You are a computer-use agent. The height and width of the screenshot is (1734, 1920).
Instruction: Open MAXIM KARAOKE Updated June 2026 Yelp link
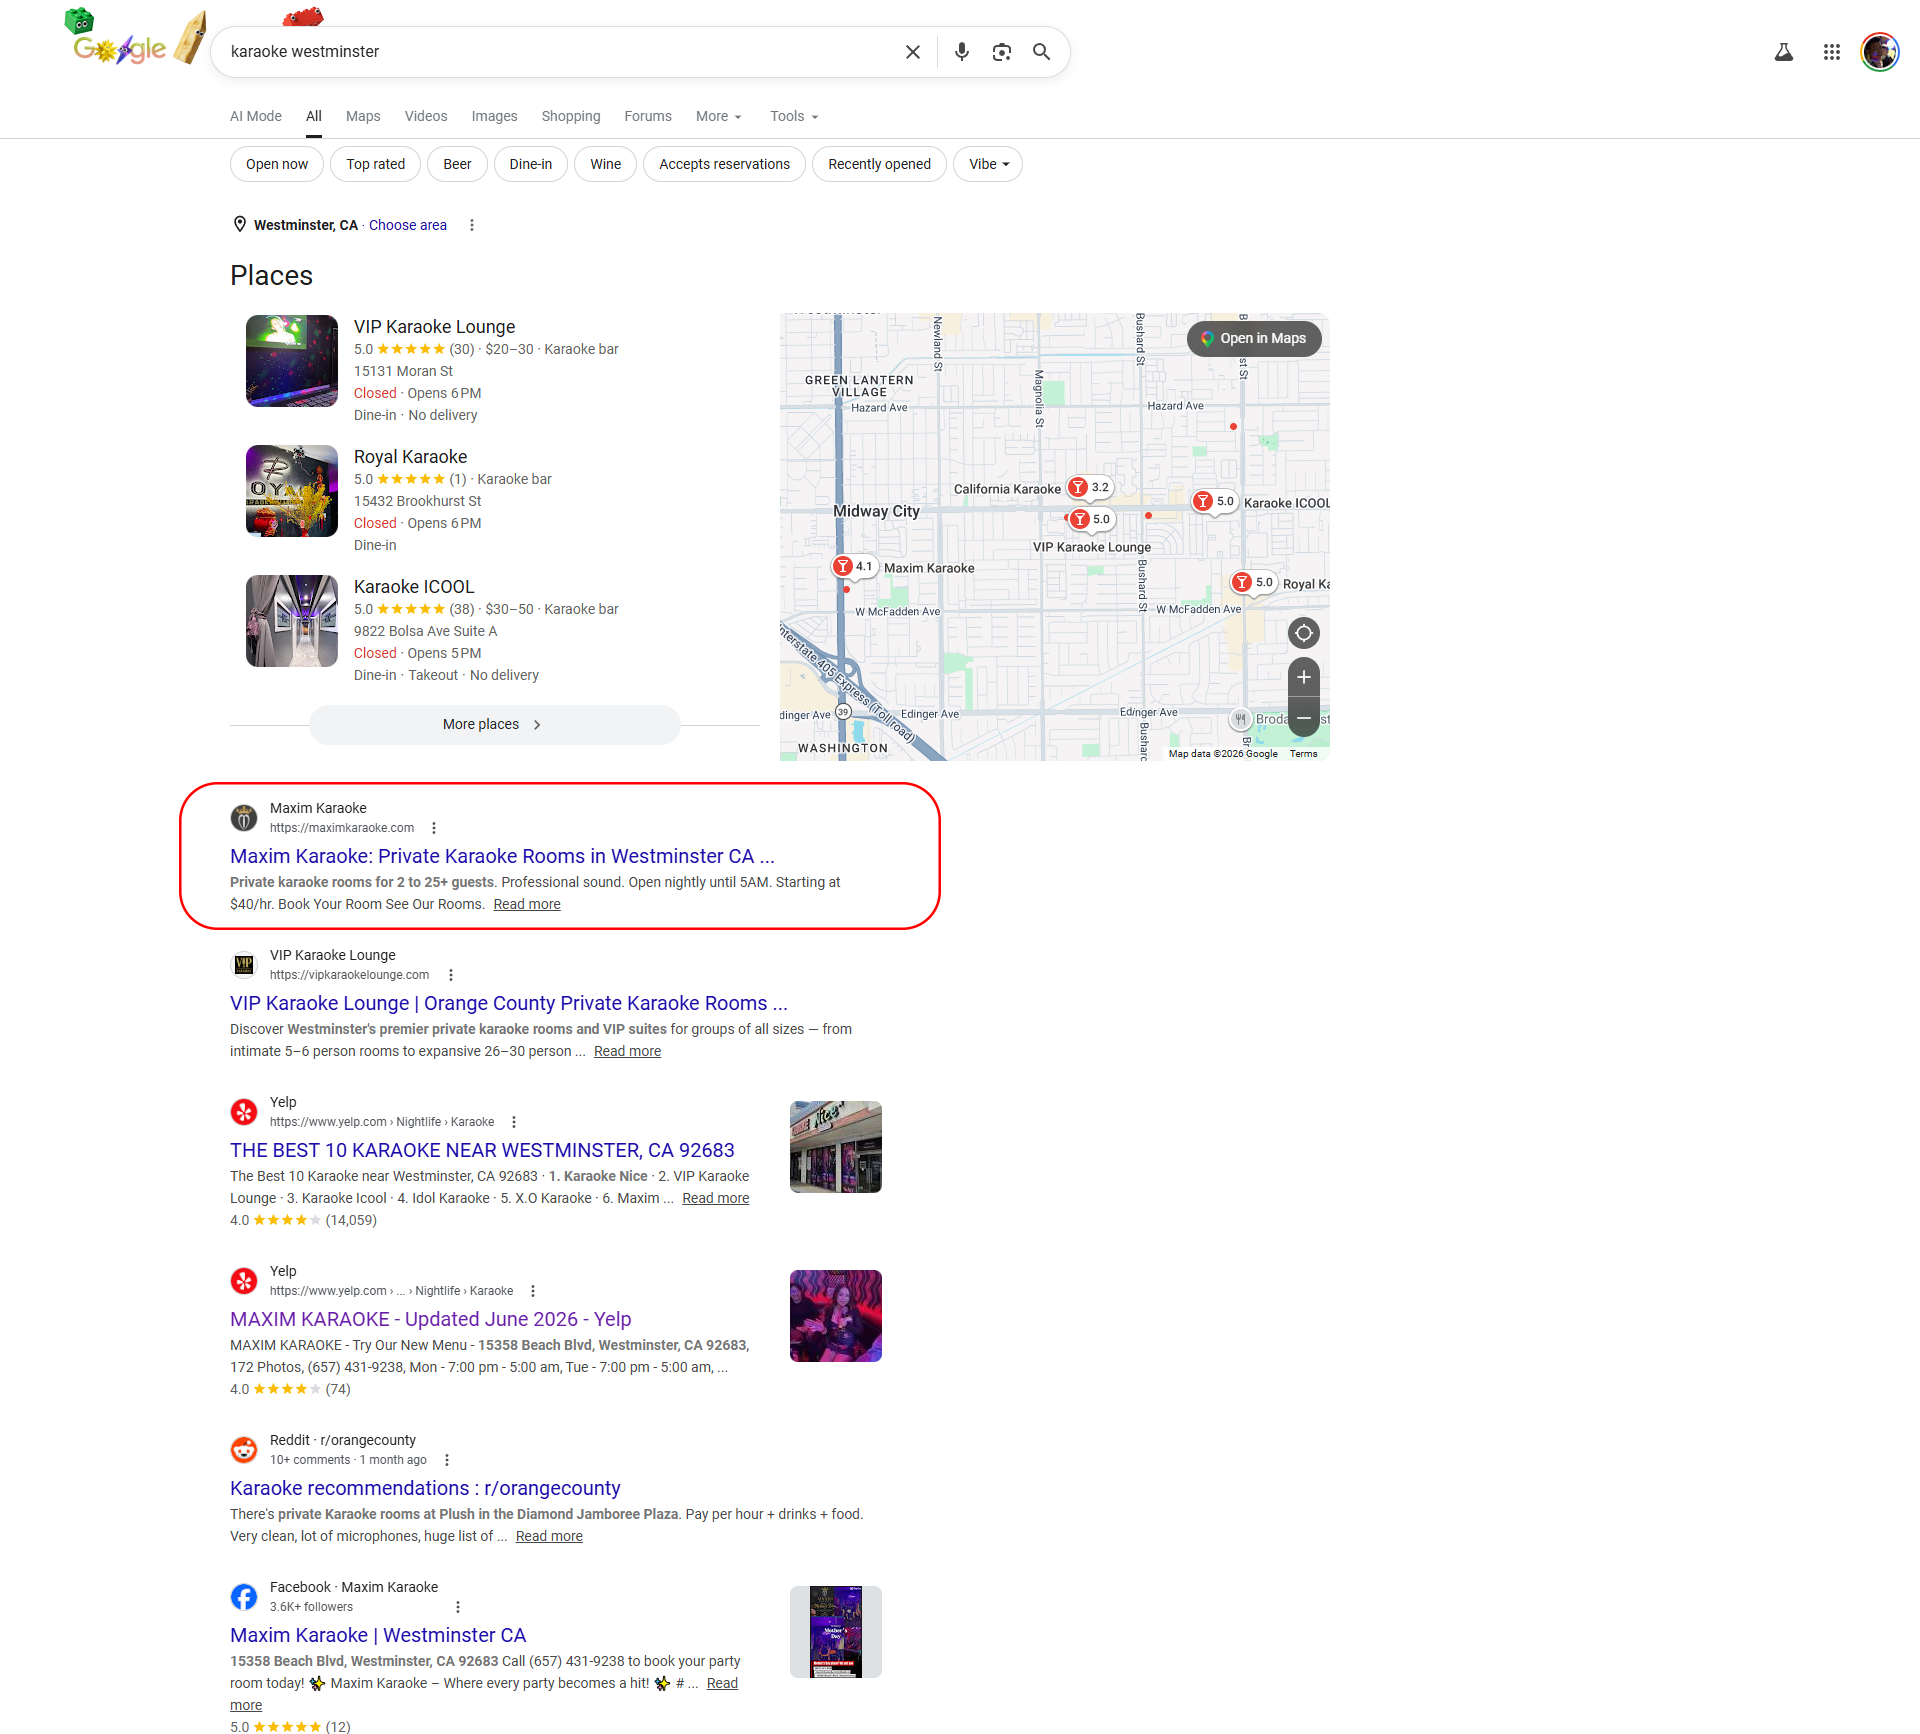point(431,1319)
